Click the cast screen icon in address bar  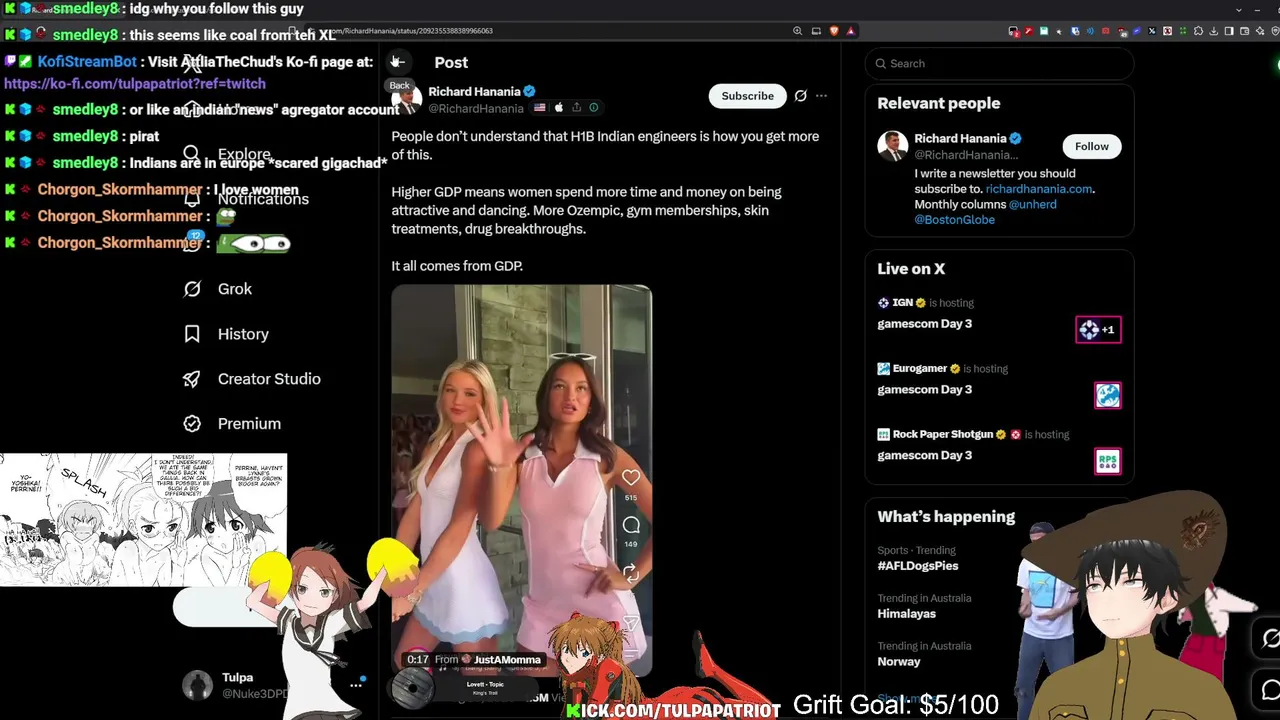point(816,31)
